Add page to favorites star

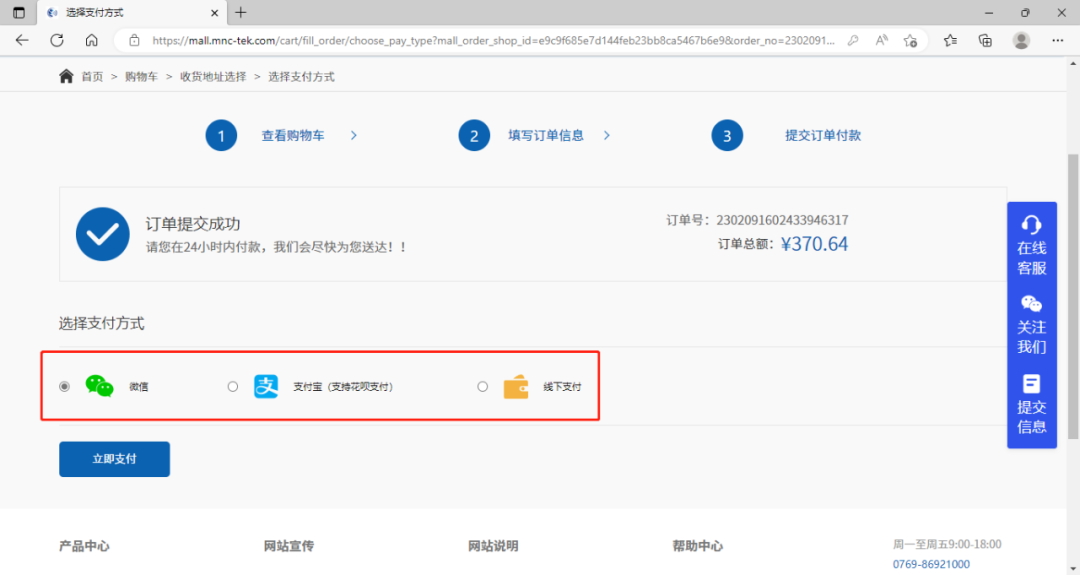(911, 41)
